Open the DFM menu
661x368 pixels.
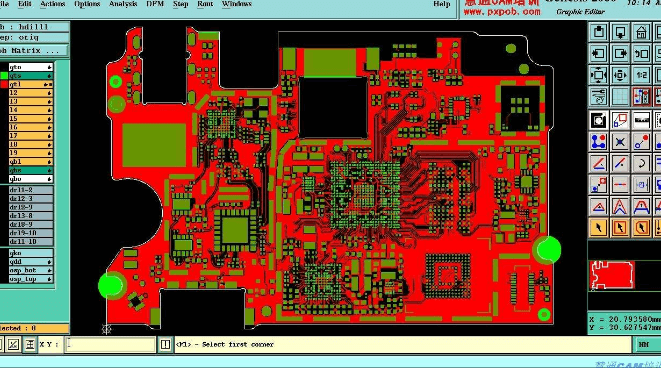pyautogui.click(x=155, y=4)
